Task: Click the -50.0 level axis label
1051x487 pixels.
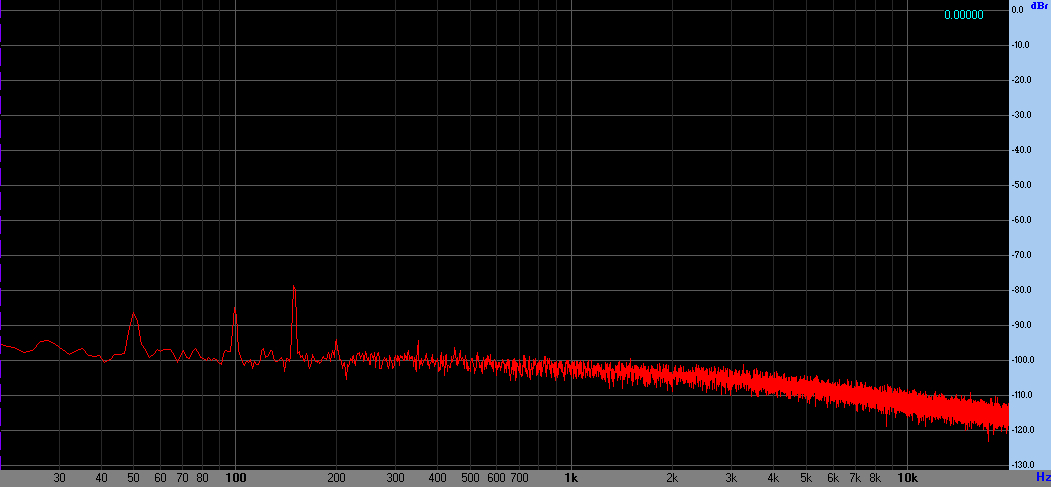Action: pos(1019,185)
